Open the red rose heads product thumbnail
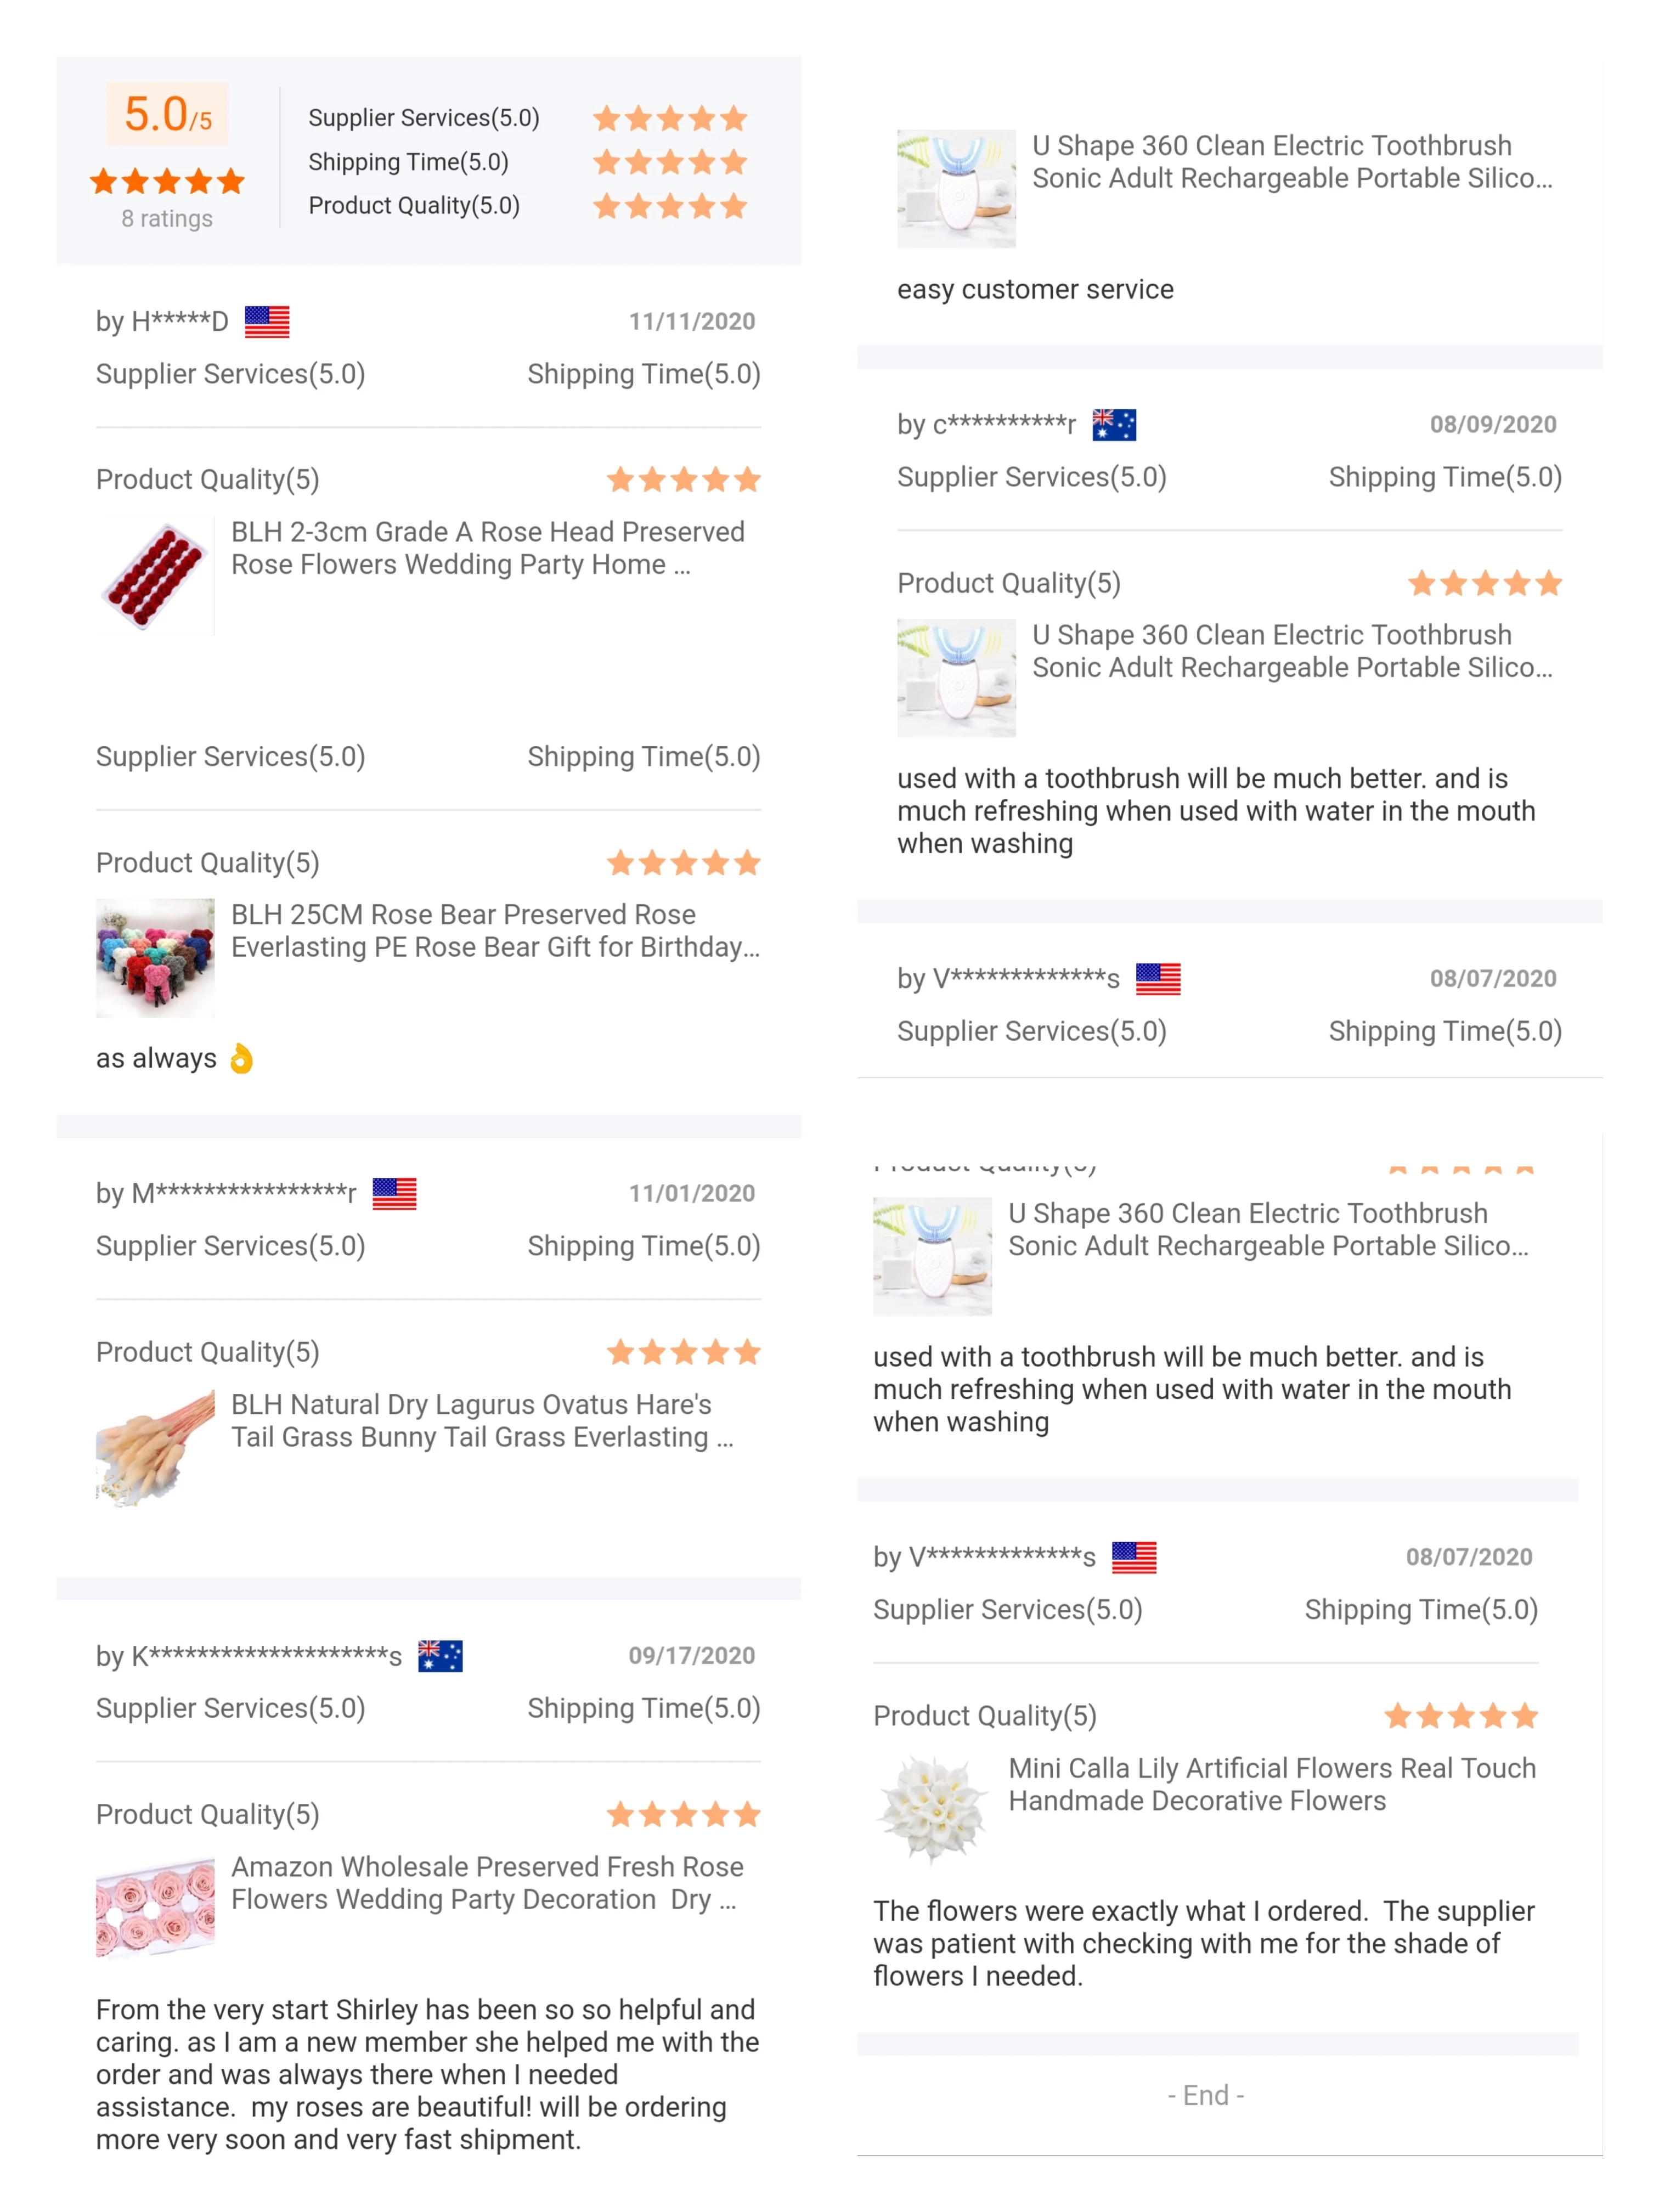 point(155,575)
